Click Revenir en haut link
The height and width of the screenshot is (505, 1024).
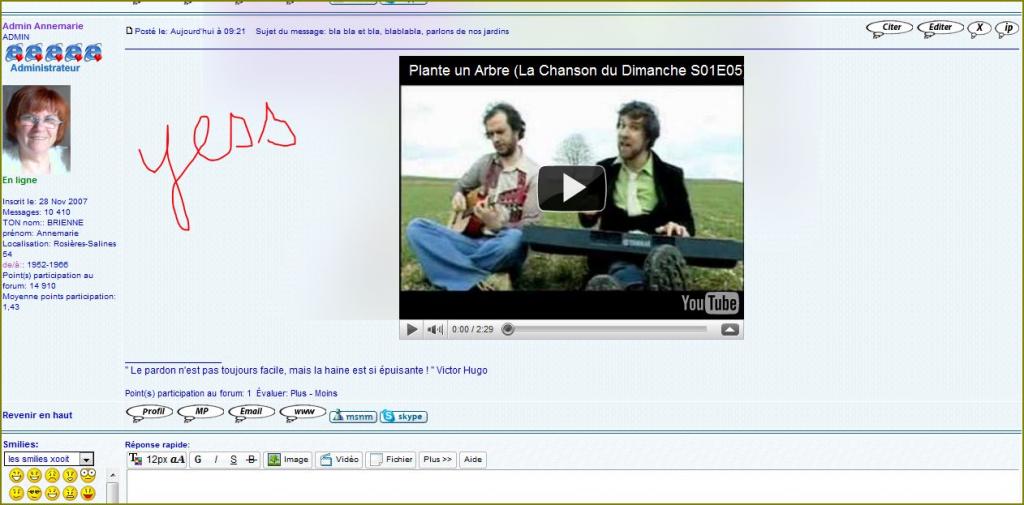pos(37,415)
